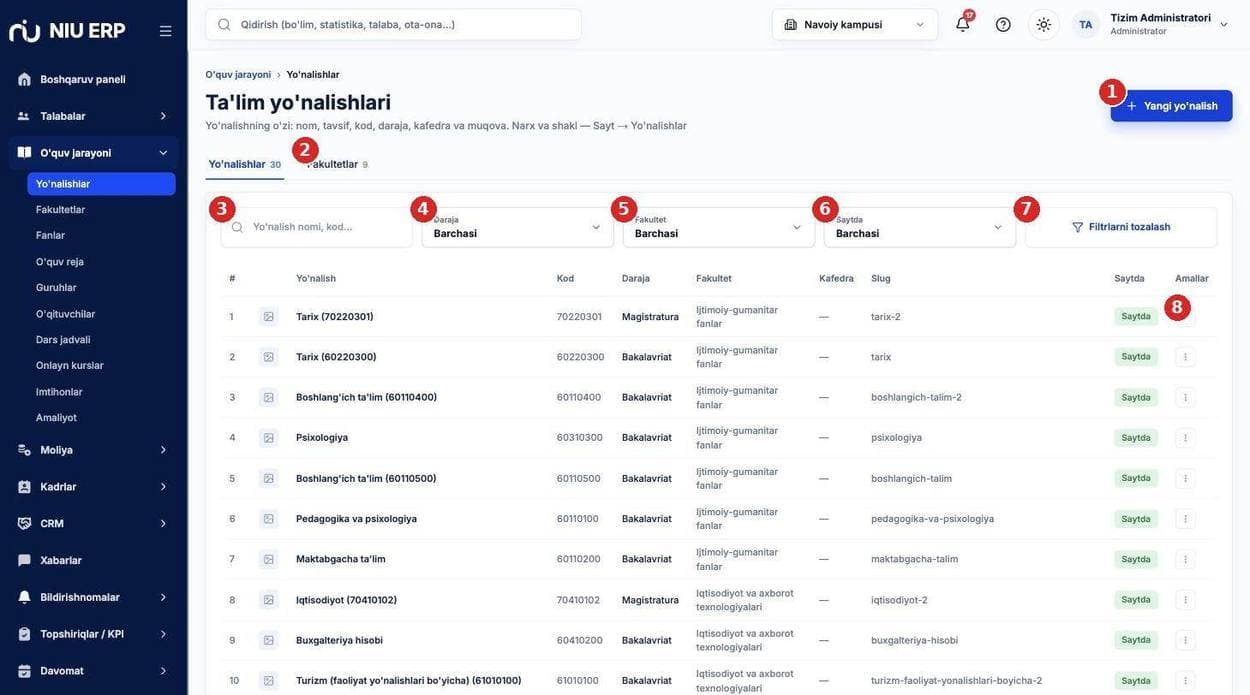
Task: Toggle the sidebar hamburger menu
Action: [165, 31]
